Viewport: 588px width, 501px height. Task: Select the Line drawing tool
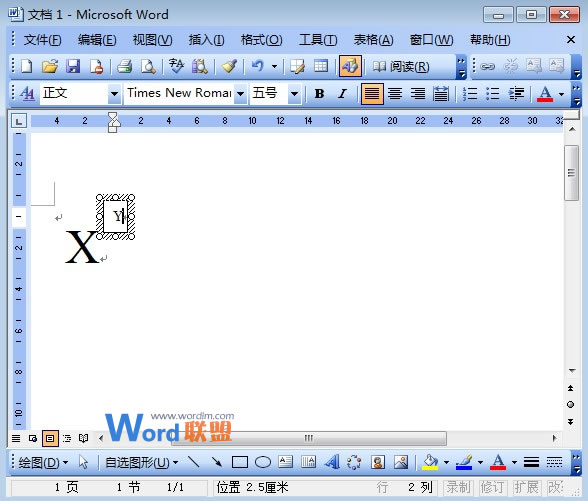(193, 462)
